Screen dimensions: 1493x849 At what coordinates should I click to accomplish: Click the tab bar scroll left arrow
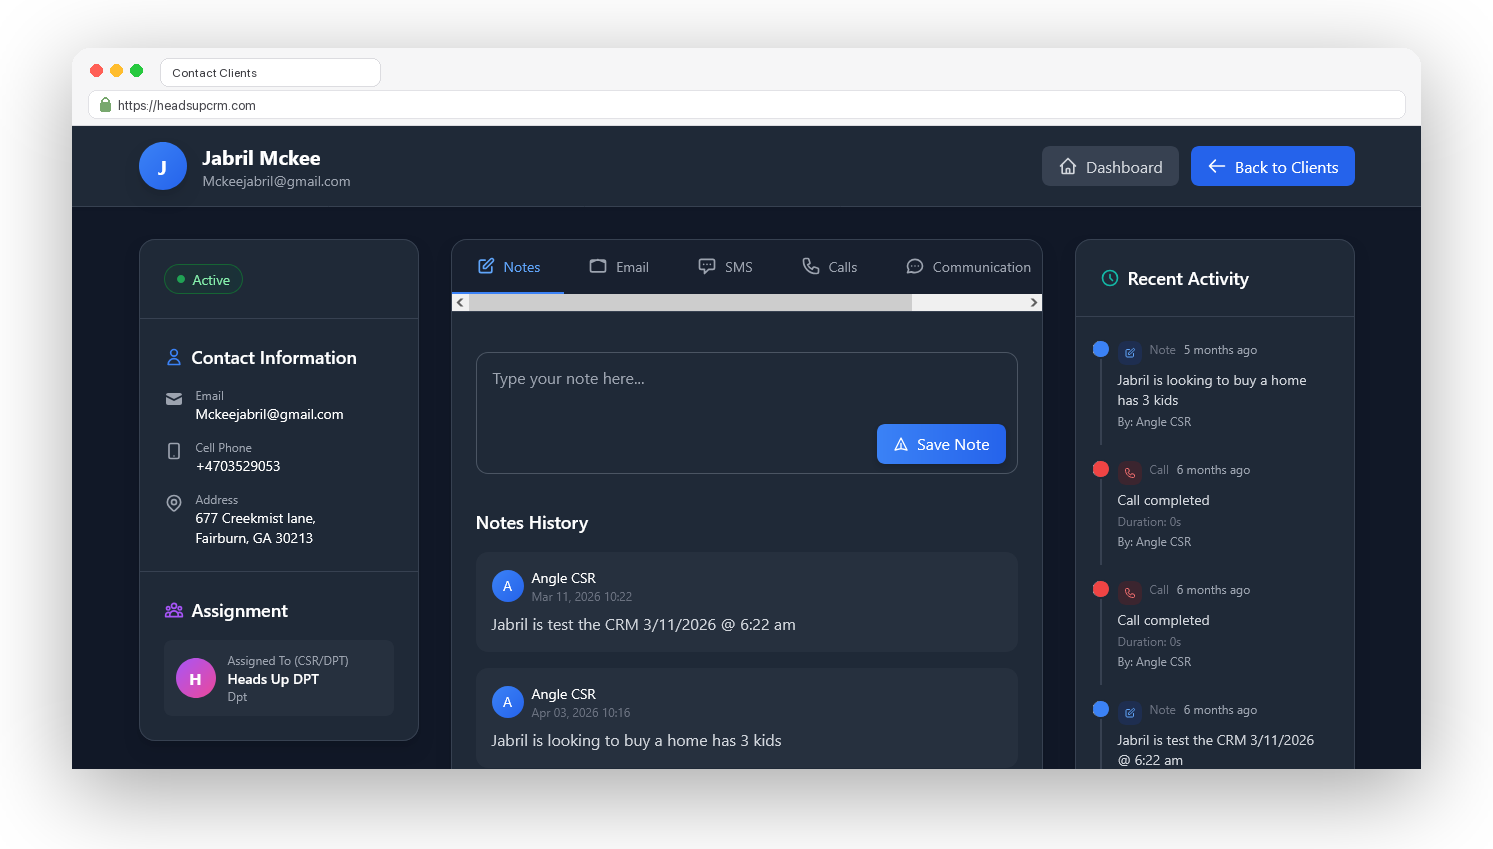pyautogui.click(x=460, y=302)
